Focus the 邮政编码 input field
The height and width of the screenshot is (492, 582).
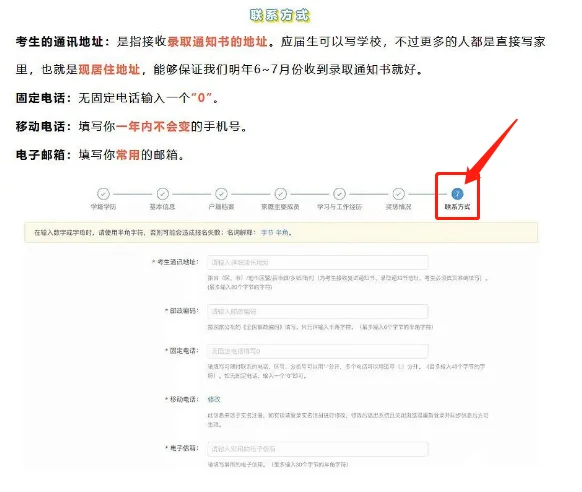[318, 311]
